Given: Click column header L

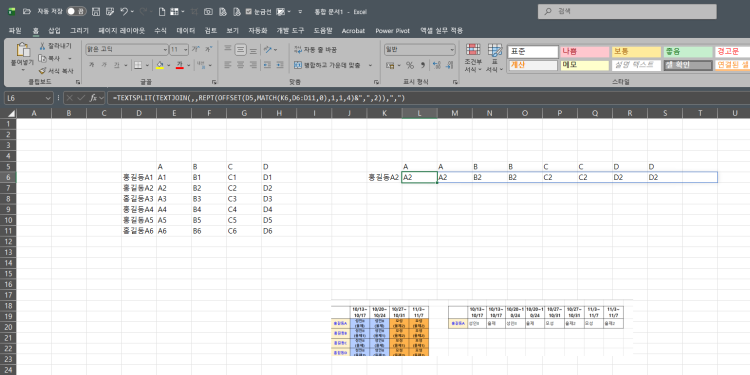Looking at the screenshot, I should click(419, 113).
